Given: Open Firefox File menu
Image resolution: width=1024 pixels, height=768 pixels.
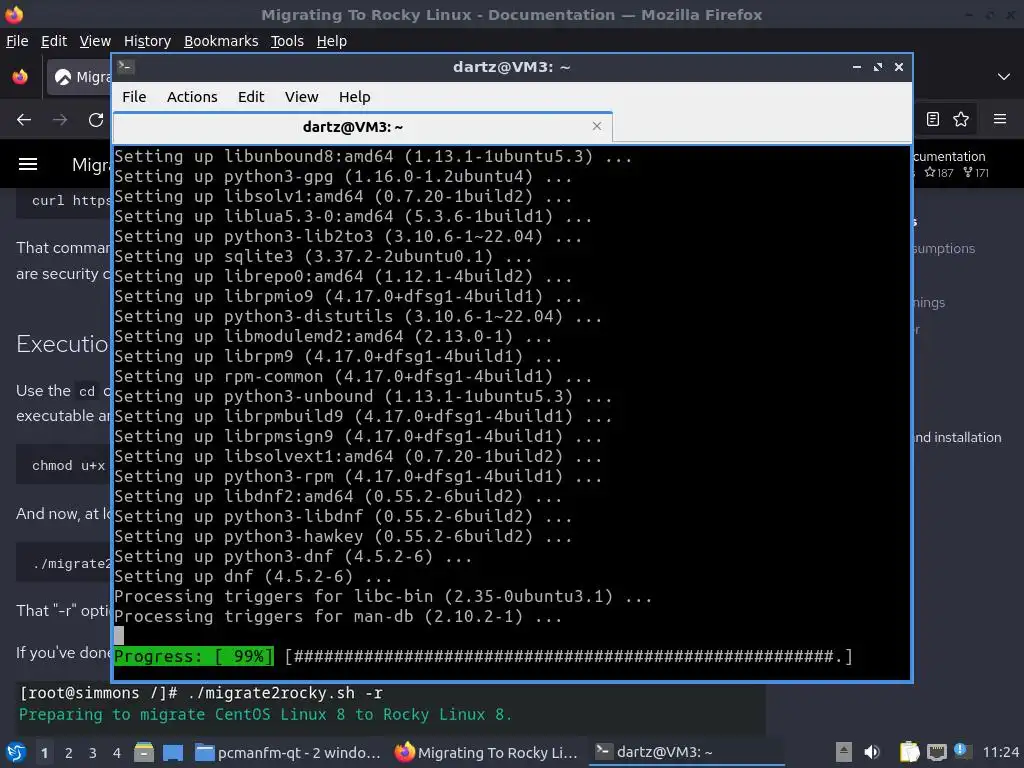Looking at the screenshot, I should click(x=17, y=41).
